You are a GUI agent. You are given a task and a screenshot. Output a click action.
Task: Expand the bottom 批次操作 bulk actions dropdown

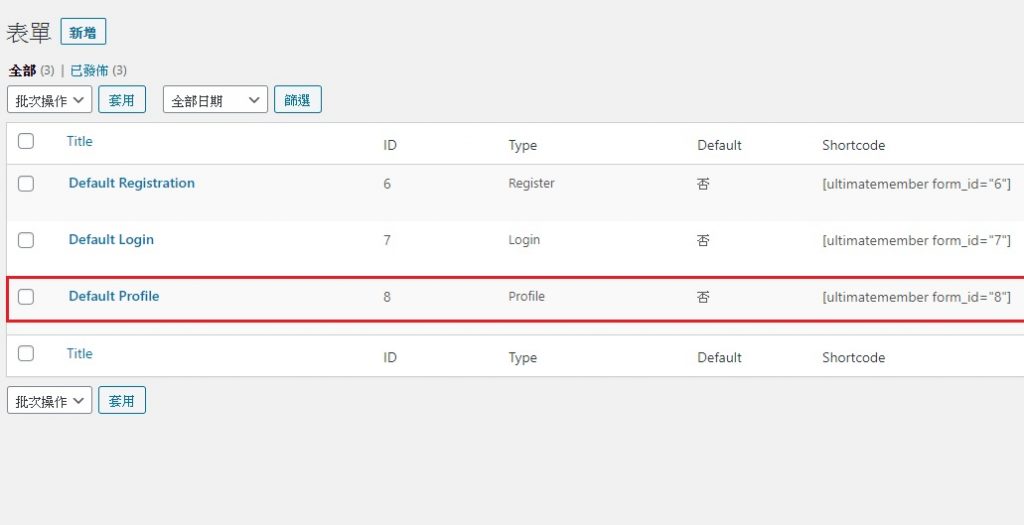coord(49,400)
